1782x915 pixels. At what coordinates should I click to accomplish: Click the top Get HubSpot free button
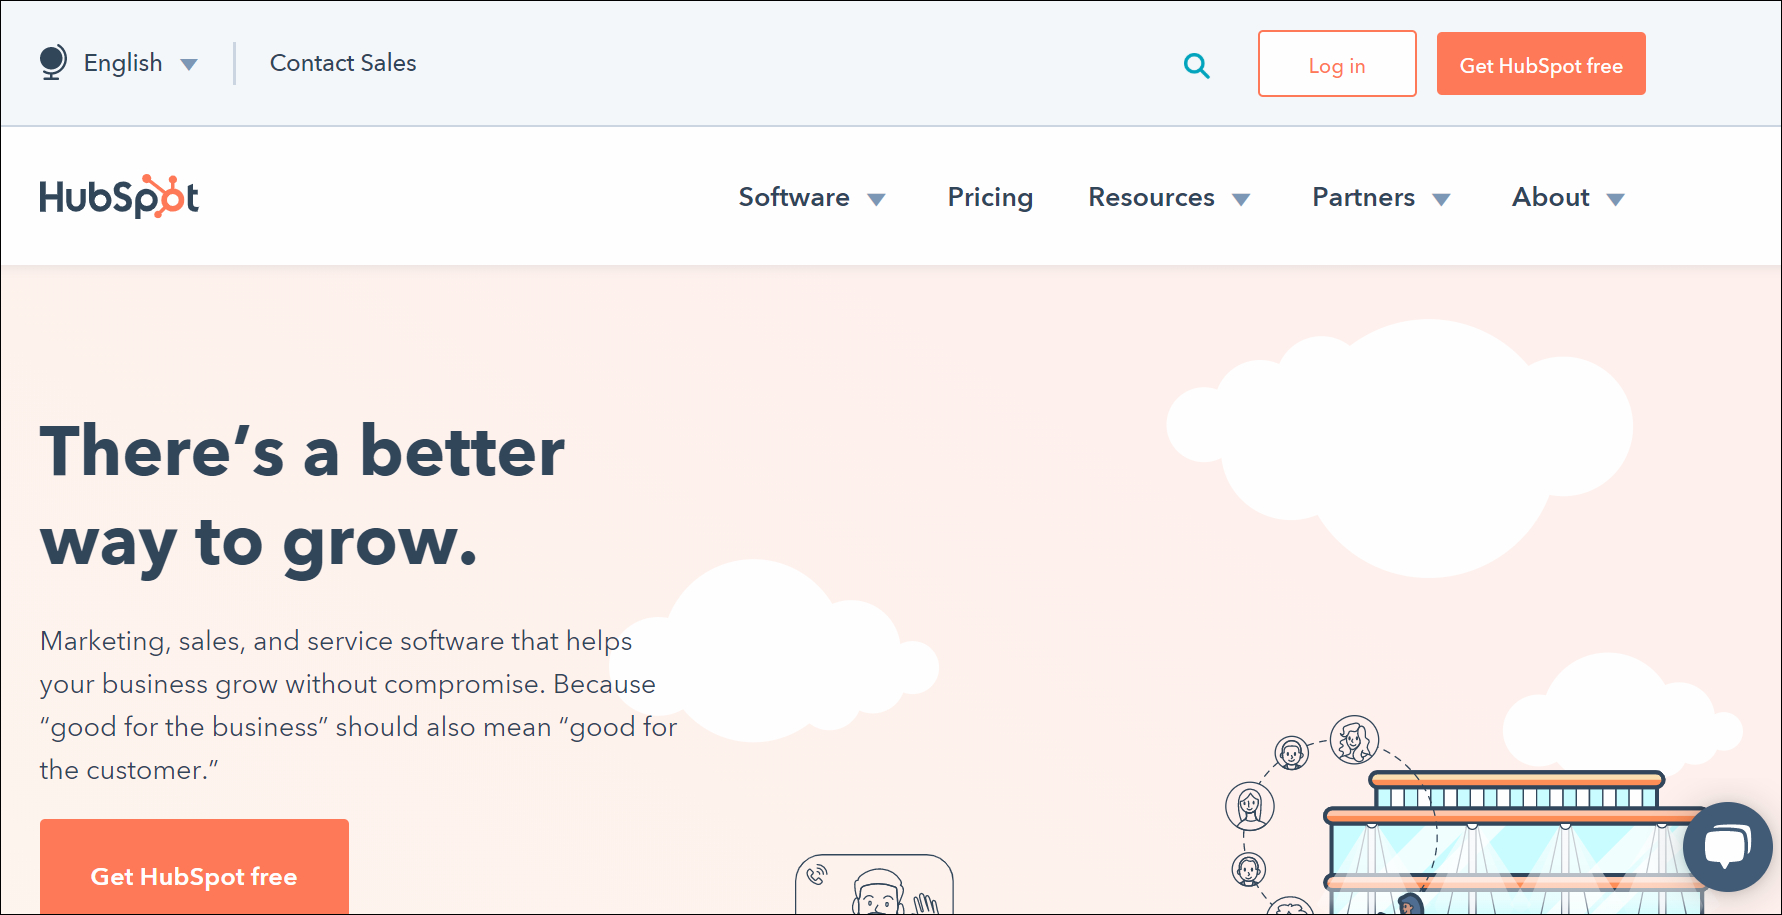tap(1540, 64)
